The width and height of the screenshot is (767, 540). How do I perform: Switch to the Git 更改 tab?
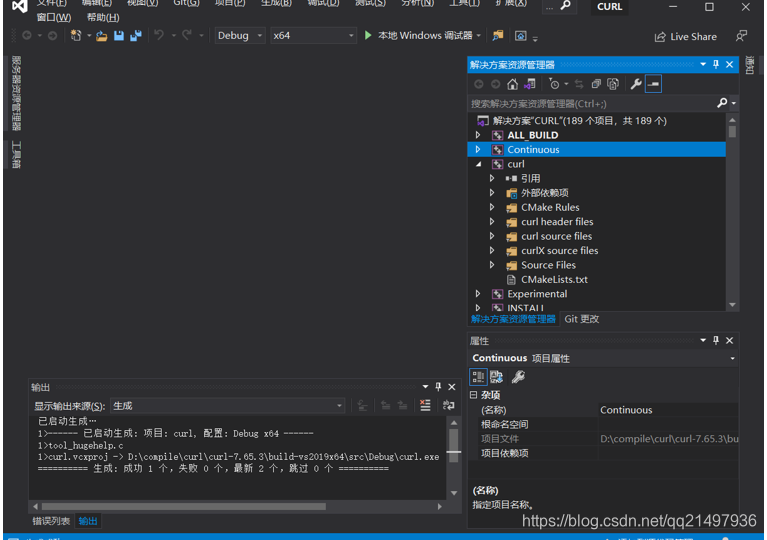click(x=582, y=319)
